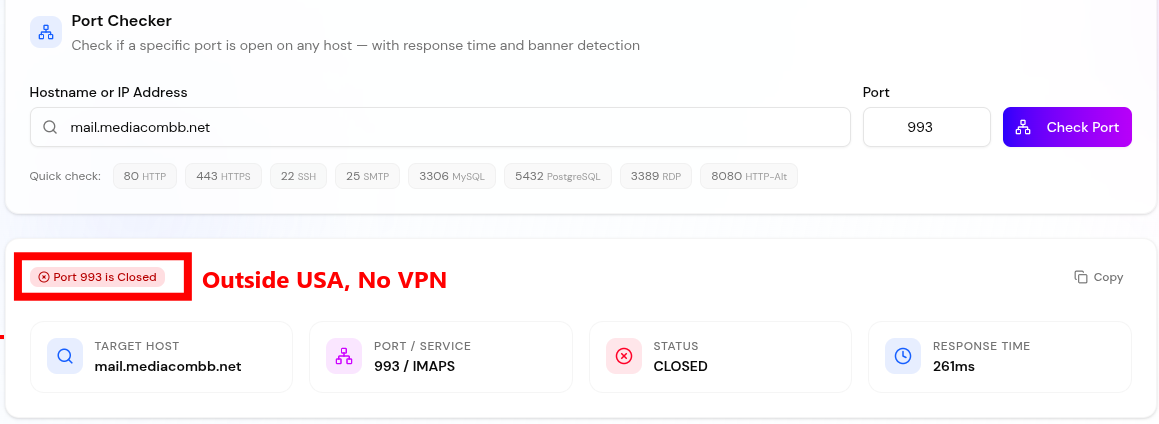Screen dimensions: 1159x424
Task: Copy the port check results
Action: [1099, 277]
